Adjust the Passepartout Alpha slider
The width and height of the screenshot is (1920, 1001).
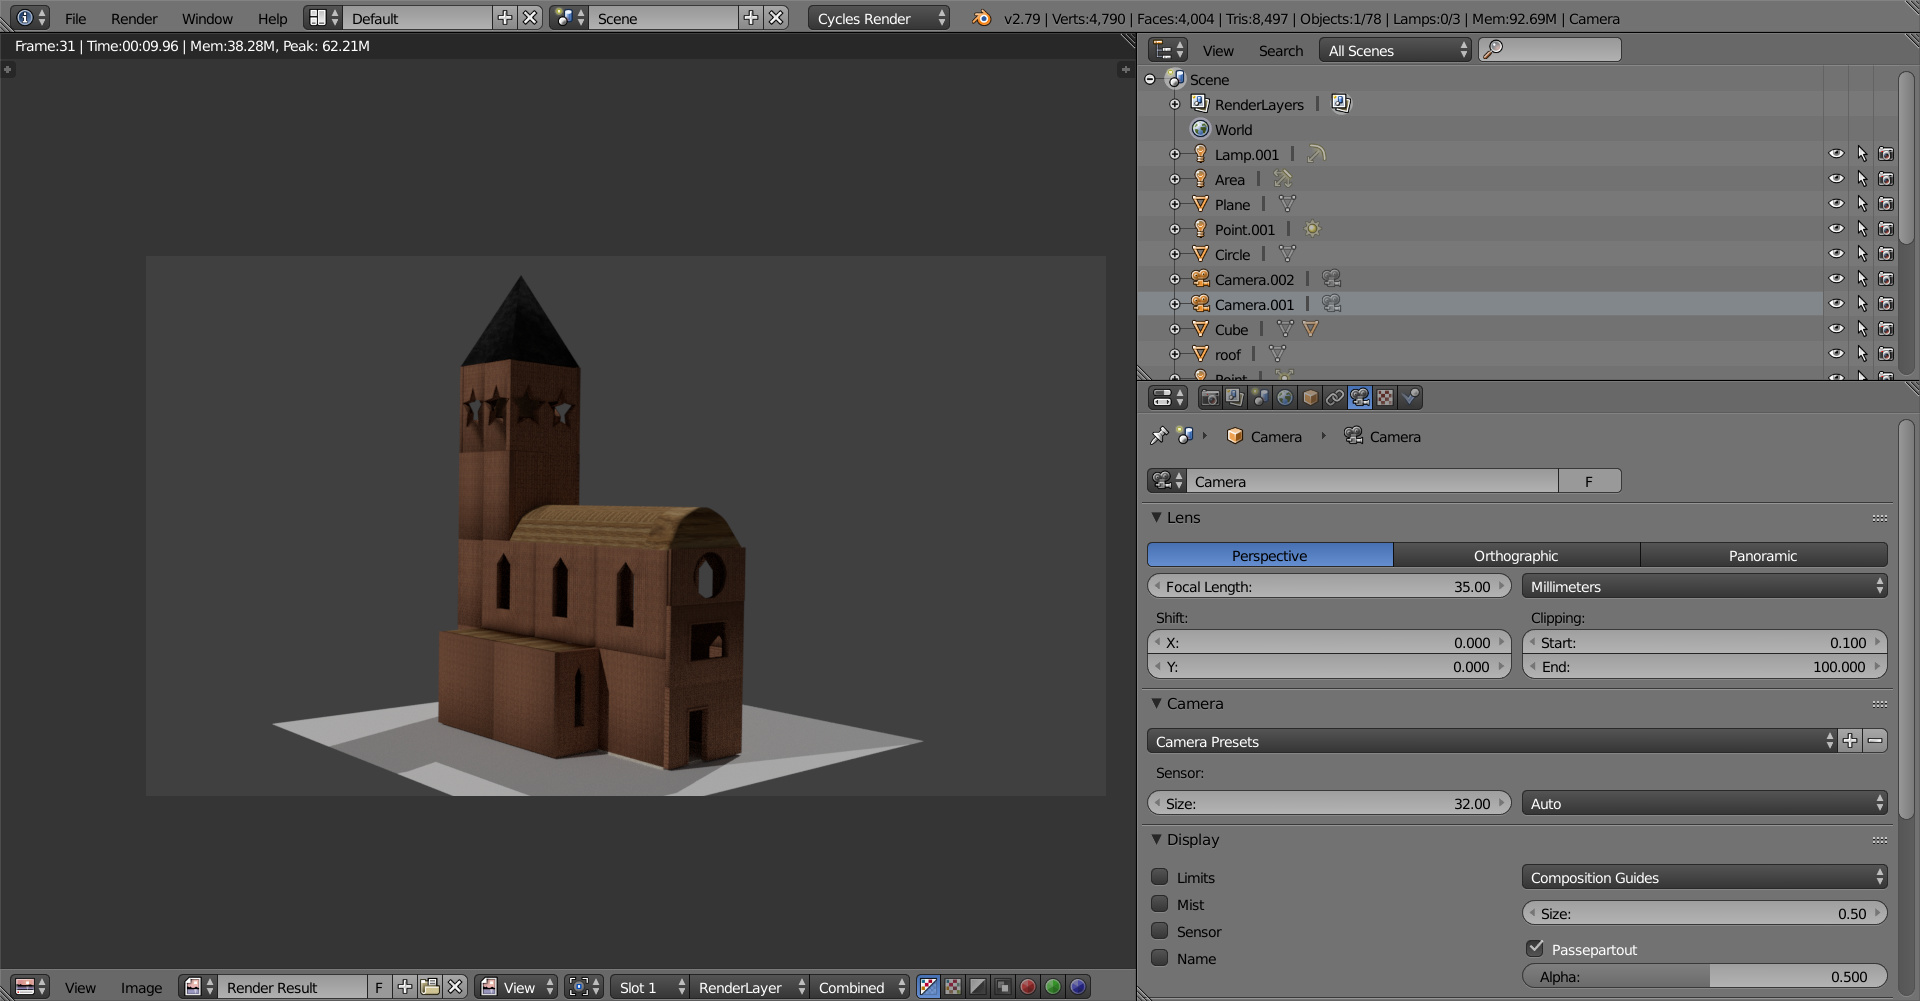[1705, 976]
